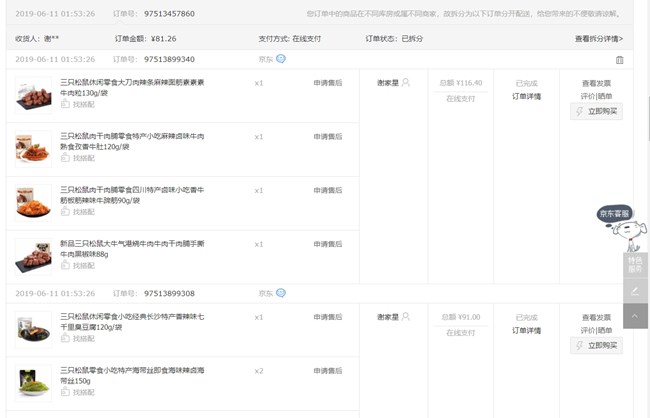Click person icon beside 谢家星 in ¥91.00 order

click(406, 317)
